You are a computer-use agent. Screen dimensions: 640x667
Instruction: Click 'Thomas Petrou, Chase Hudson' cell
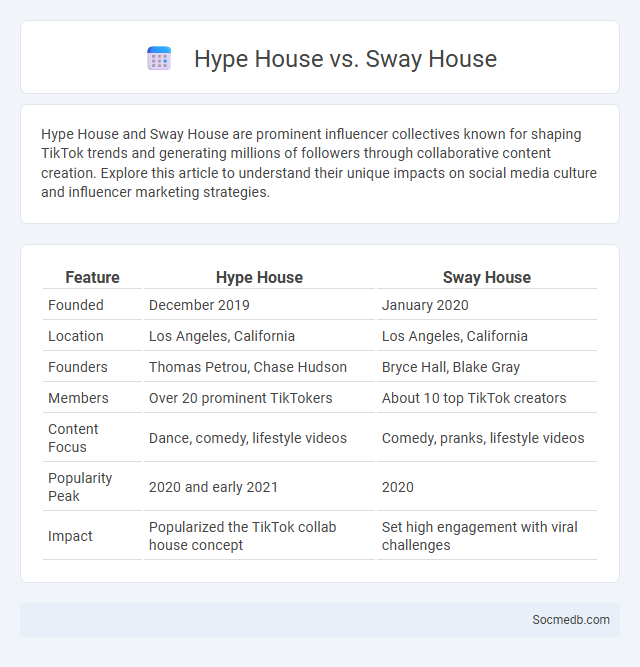tap(248, 367)
